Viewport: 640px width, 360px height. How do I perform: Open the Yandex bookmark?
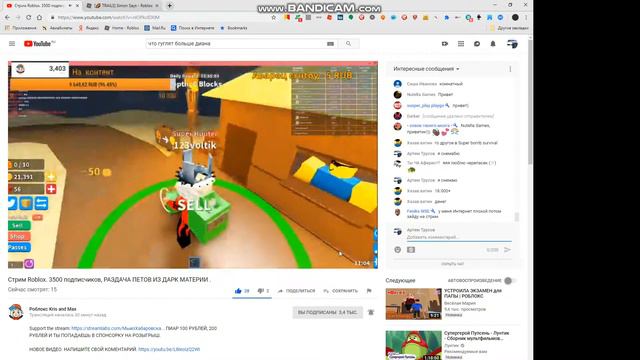(x=89, y=28)
